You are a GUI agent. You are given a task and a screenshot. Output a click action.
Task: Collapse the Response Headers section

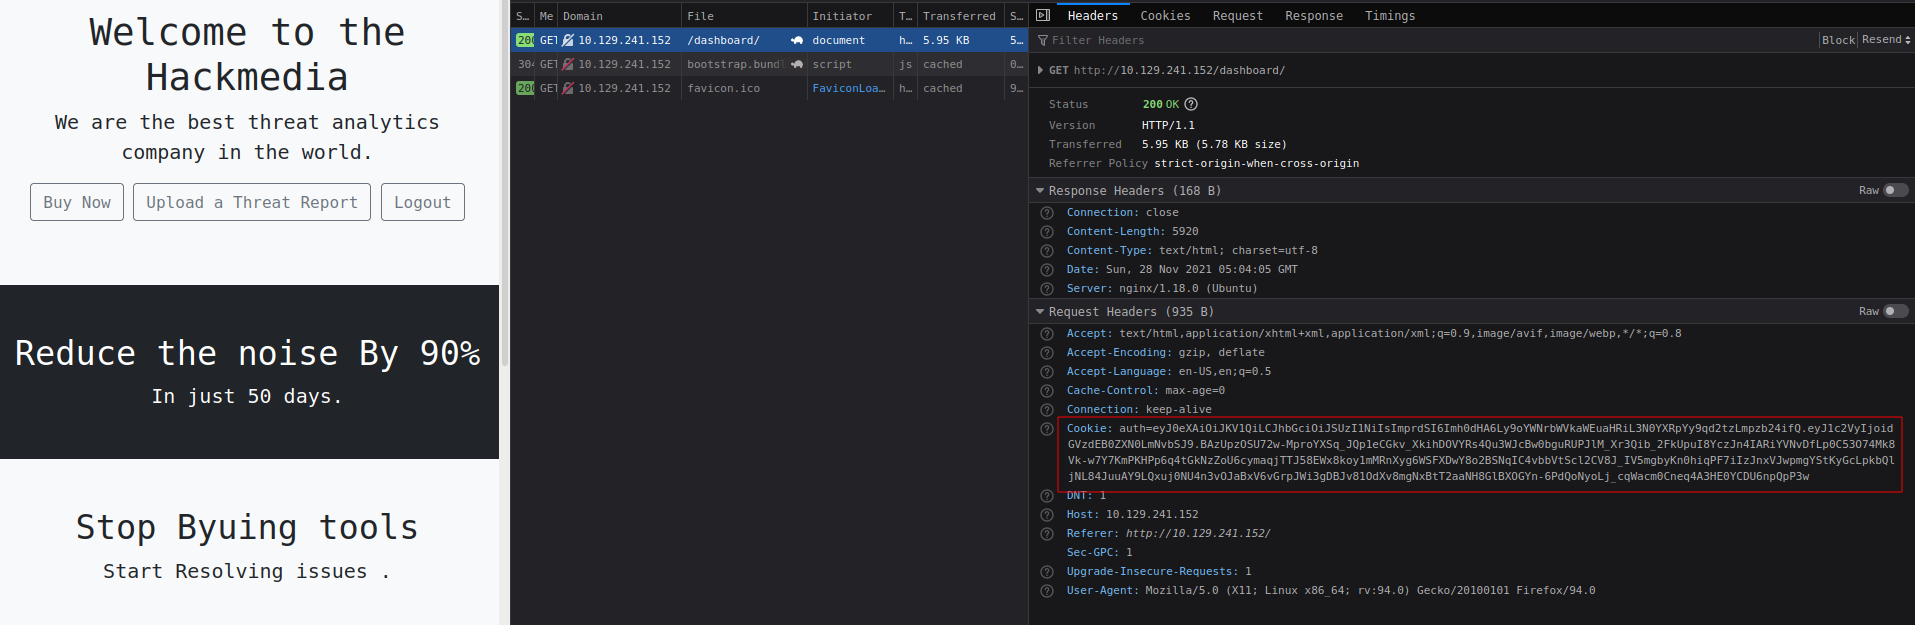1040,190
